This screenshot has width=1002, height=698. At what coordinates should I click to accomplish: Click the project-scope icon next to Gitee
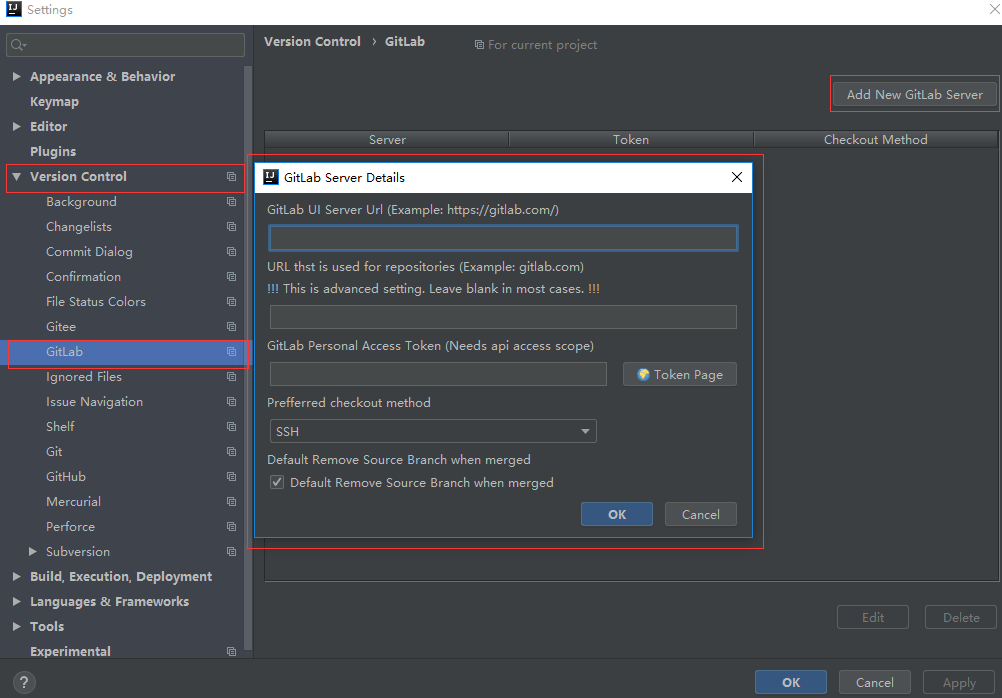coord(231,327)
